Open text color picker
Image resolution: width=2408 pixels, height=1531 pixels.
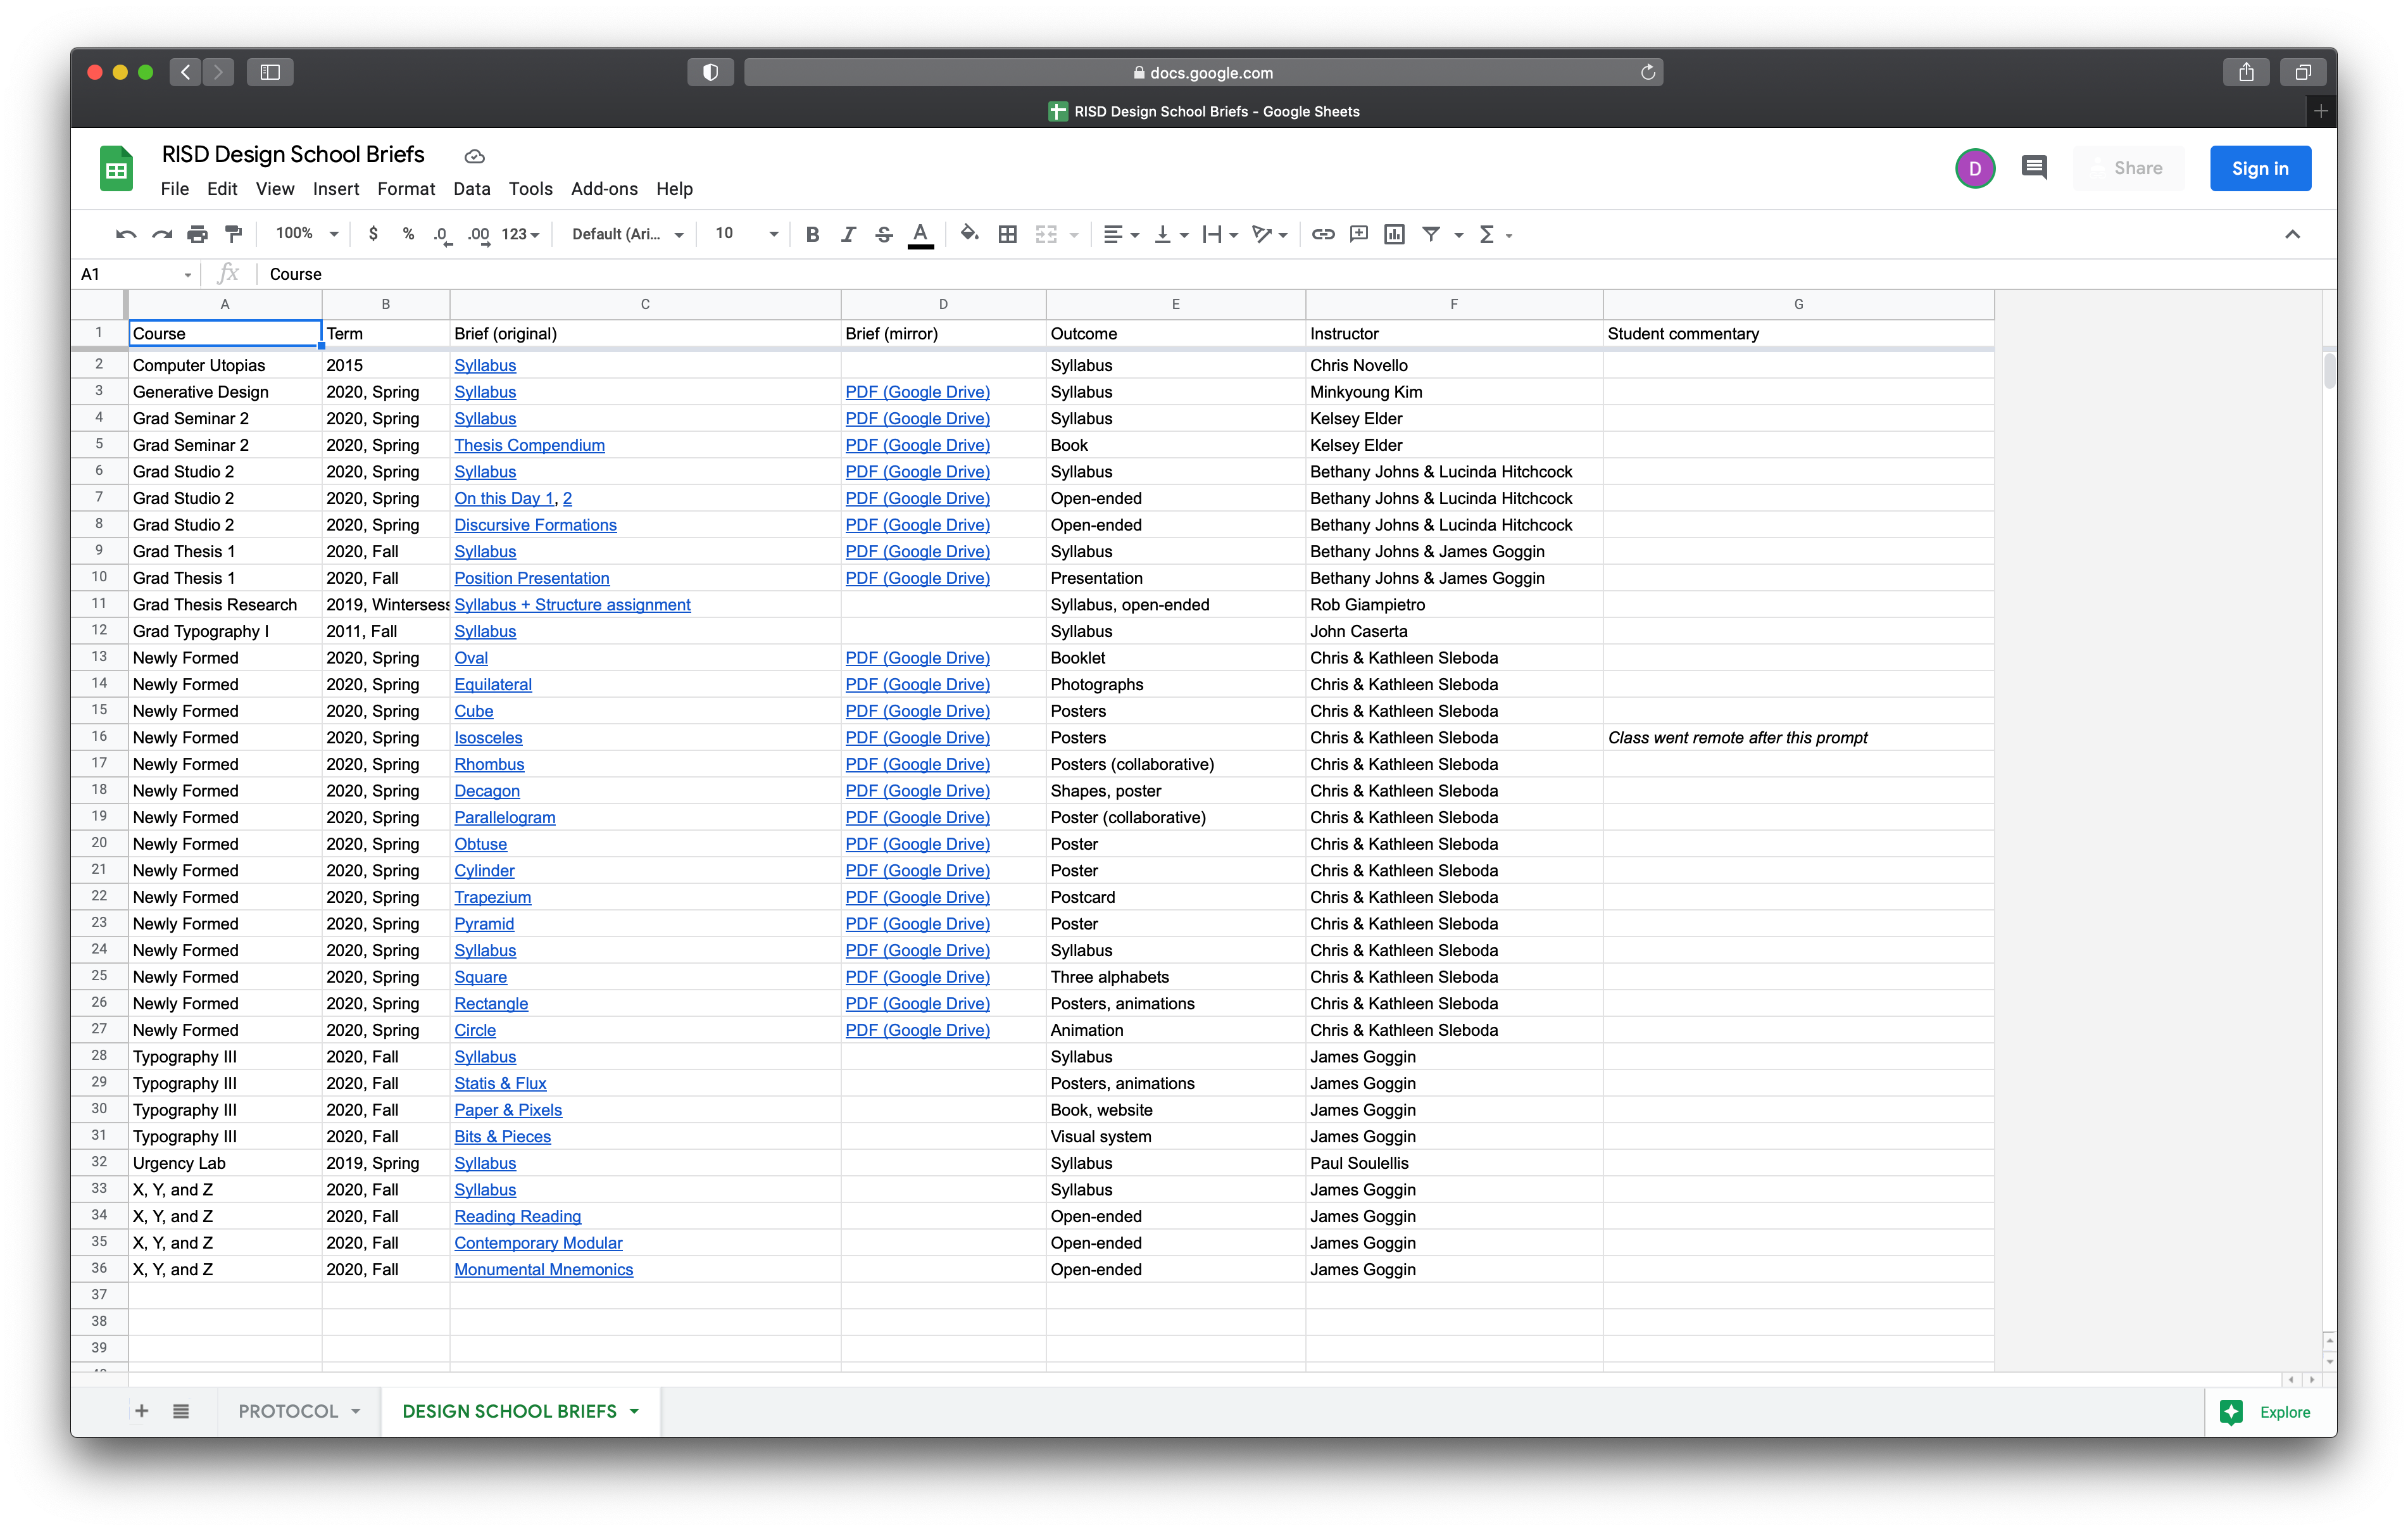(921, 234)
